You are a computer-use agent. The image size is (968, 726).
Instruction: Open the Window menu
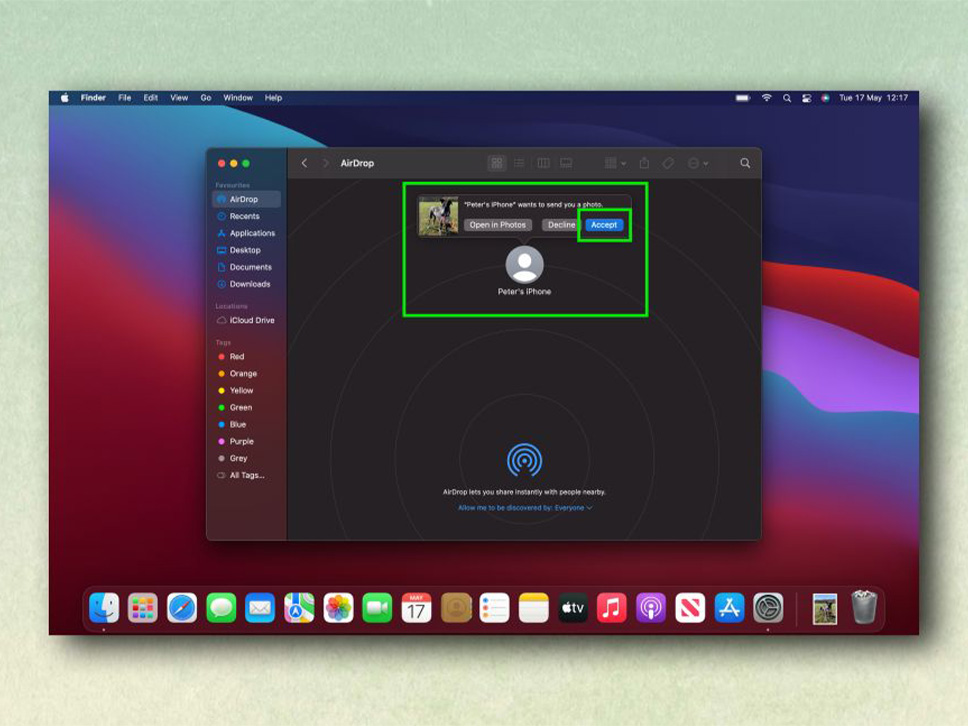[x=238, y=98]
